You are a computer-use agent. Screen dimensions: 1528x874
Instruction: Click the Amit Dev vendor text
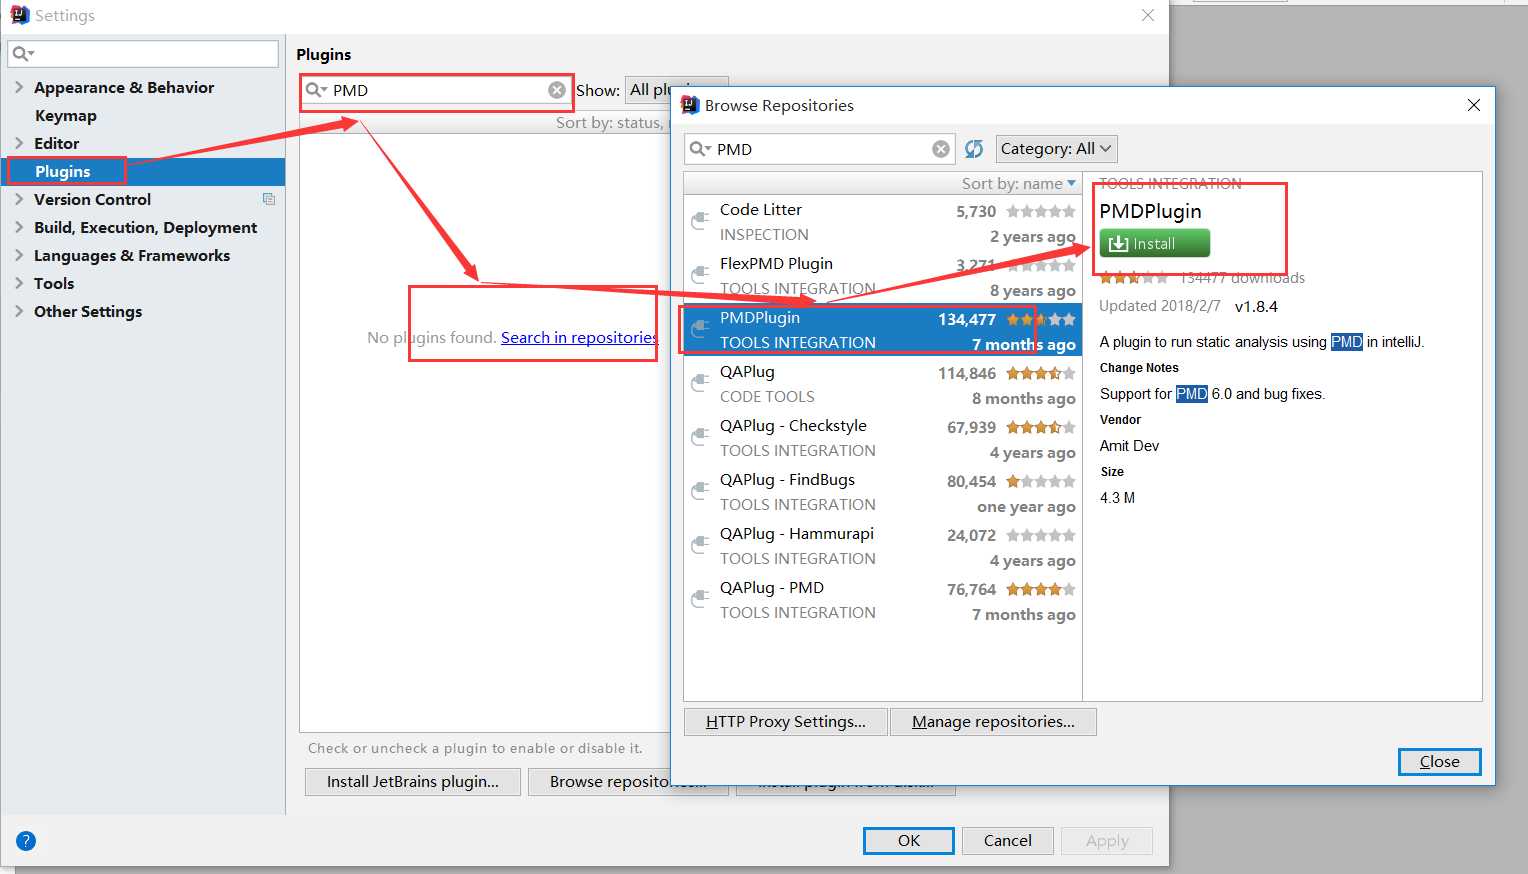coord(1129,446)
